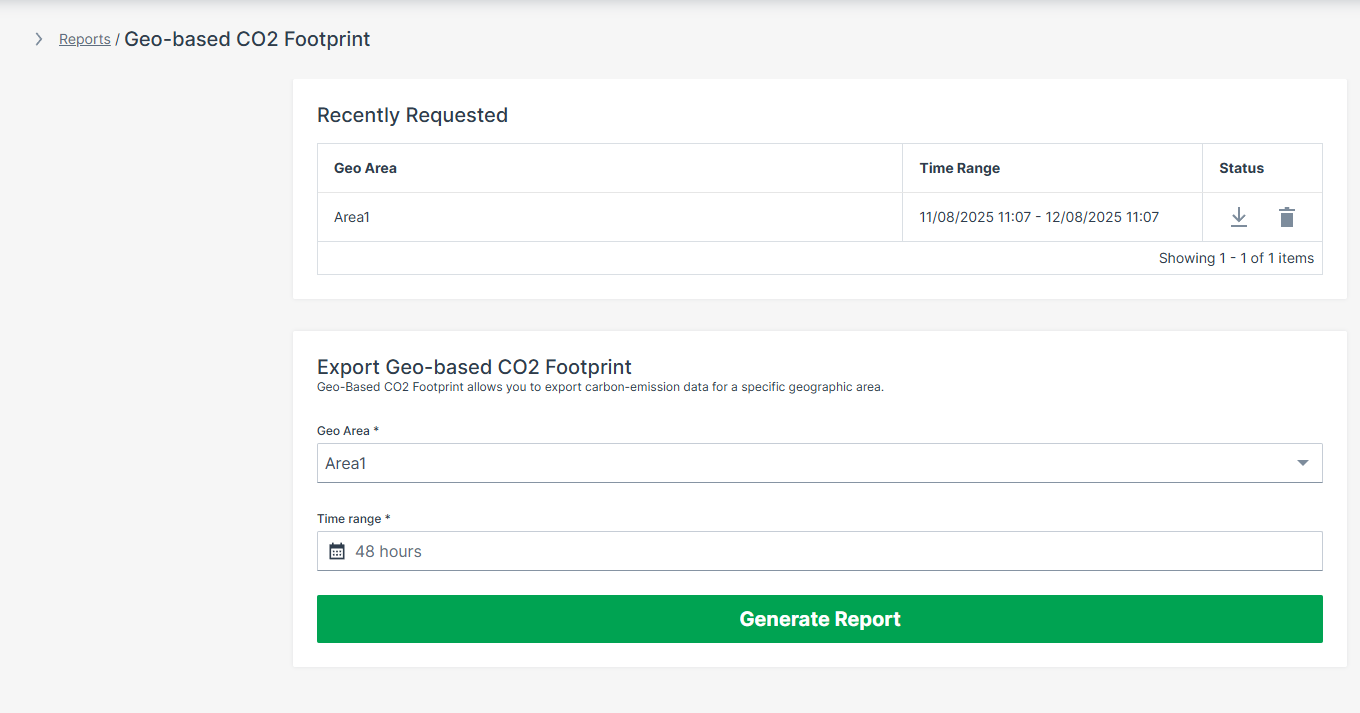
Task: Click the Recently Requested heading
Action: point(412,115)
